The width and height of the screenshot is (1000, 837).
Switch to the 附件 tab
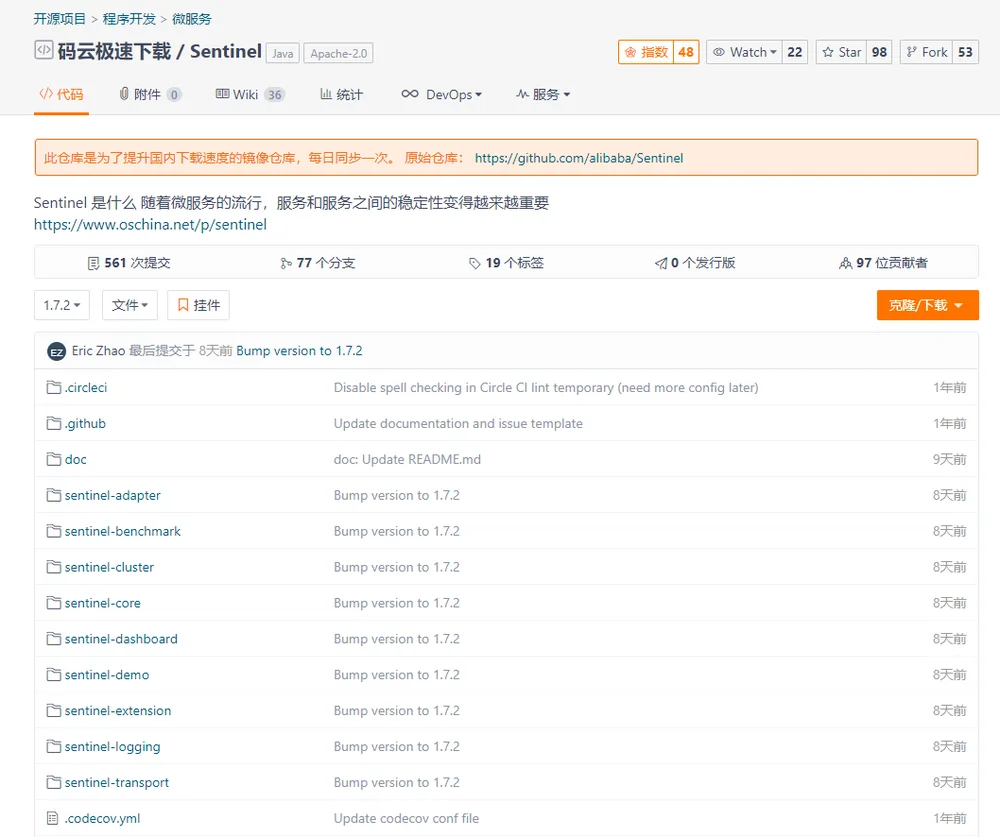[x=151, y=94]
